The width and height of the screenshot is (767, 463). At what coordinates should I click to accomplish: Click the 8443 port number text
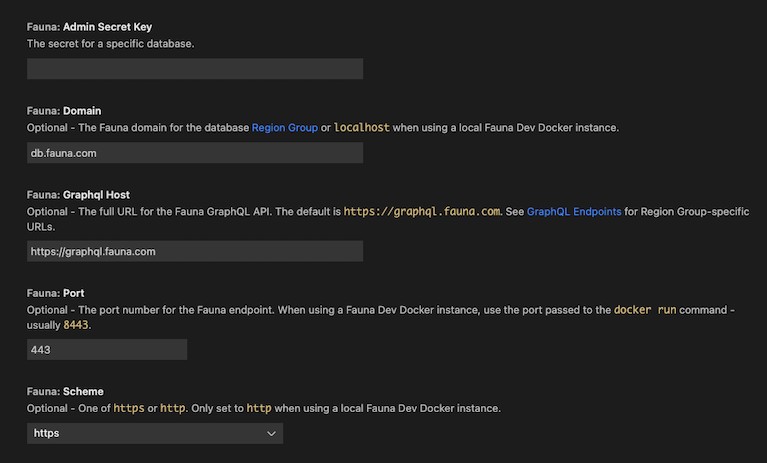tap(76, 325)
